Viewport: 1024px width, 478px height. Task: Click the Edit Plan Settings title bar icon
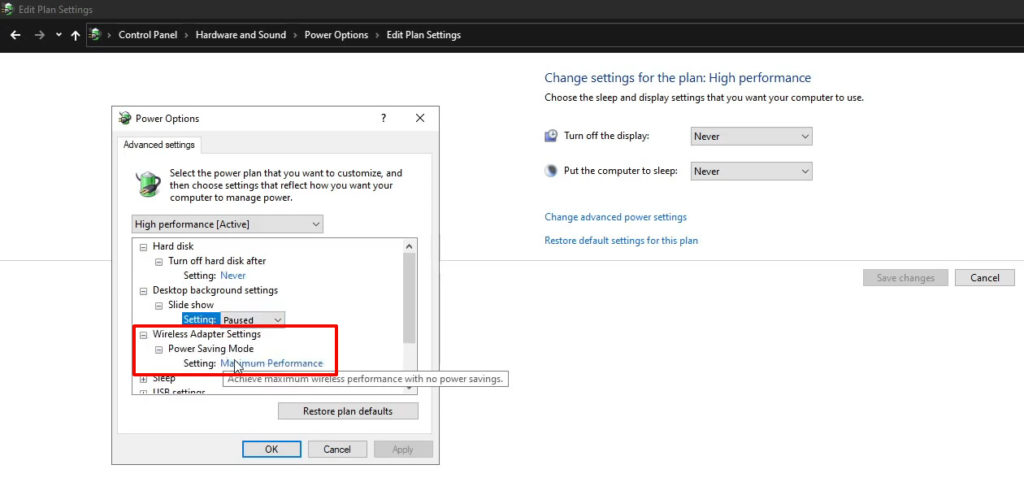[x=8, y=10]
